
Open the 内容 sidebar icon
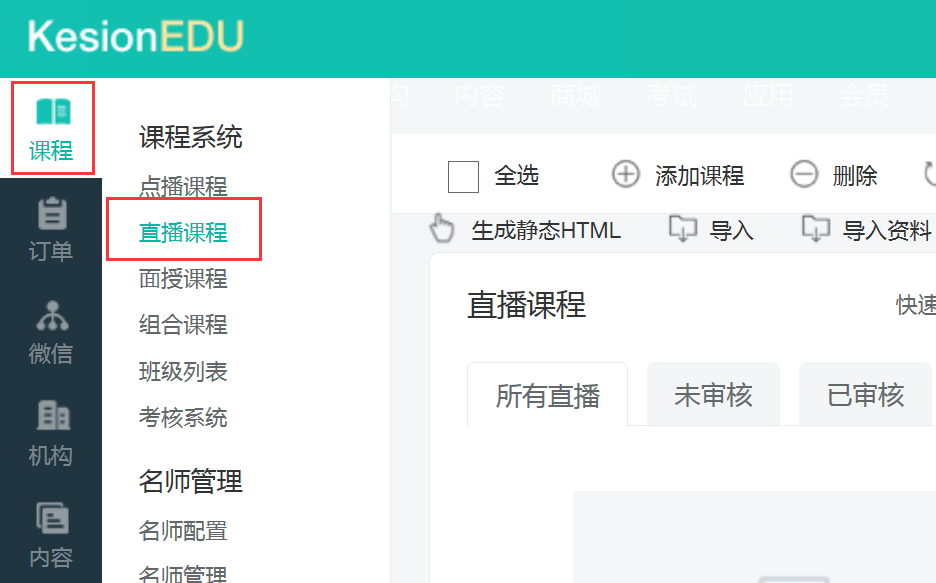click(51, 518)
